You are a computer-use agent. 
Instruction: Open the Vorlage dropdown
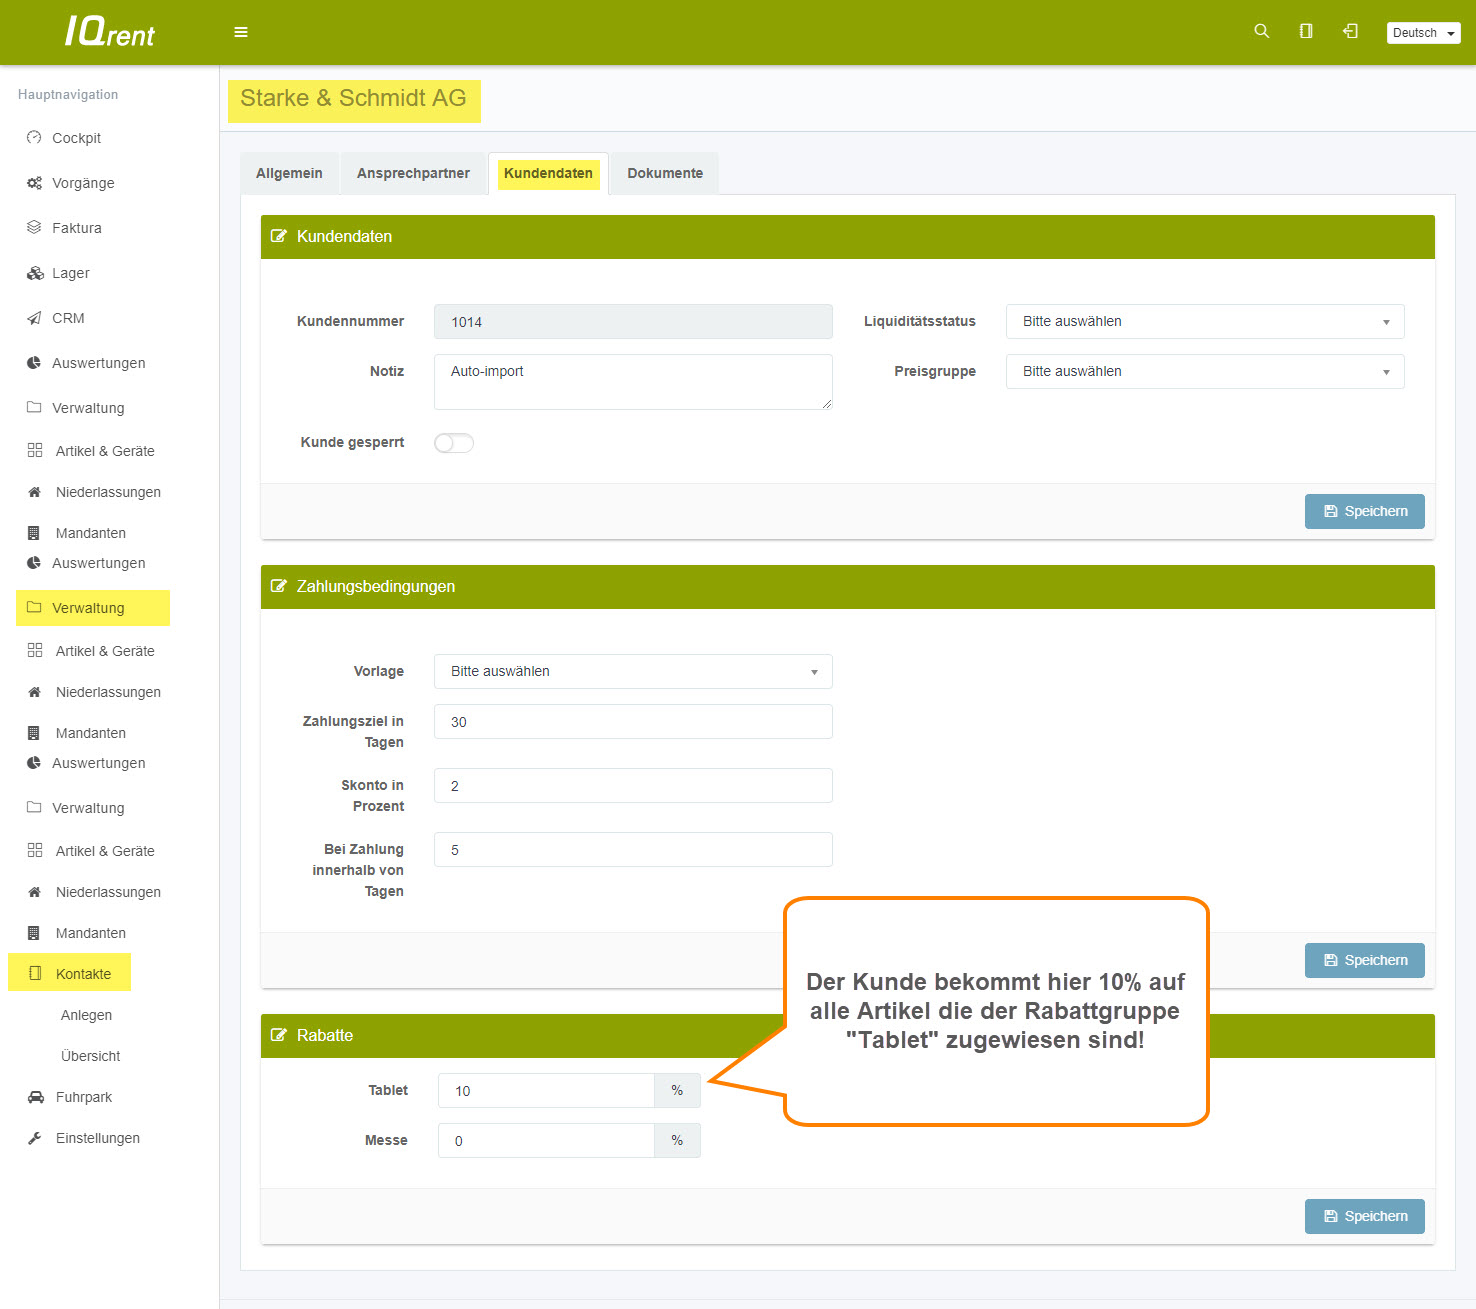(632, 672)
